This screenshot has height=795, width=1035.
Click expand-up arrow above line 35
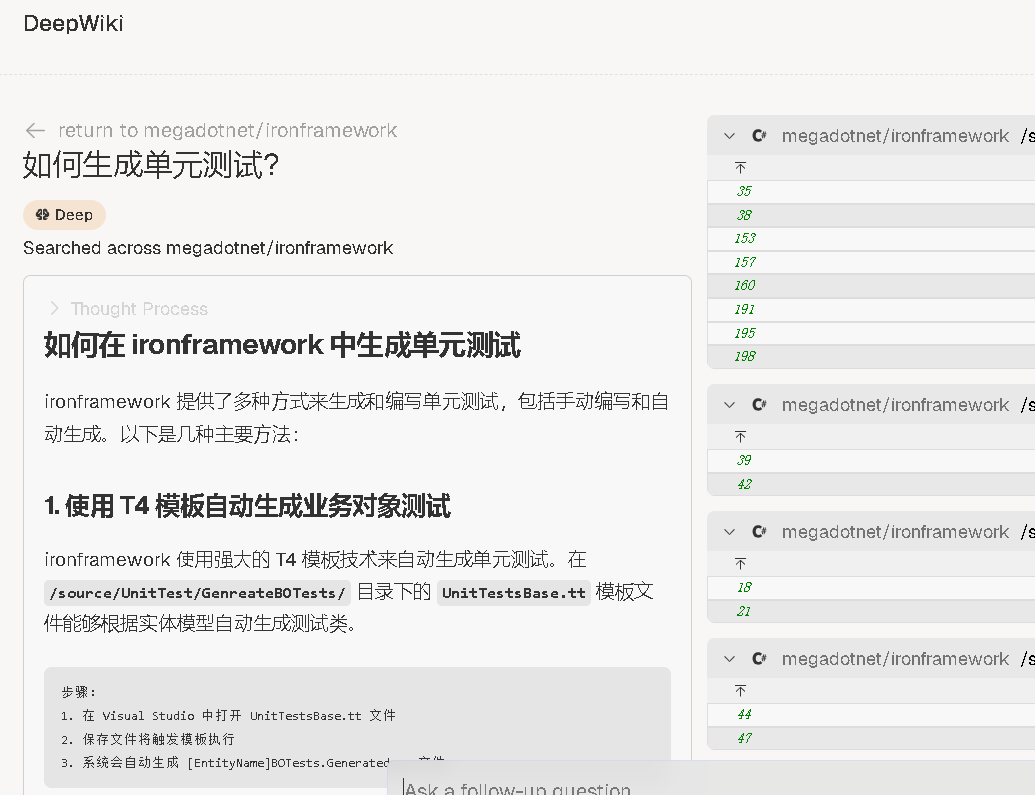coord(741,168)
